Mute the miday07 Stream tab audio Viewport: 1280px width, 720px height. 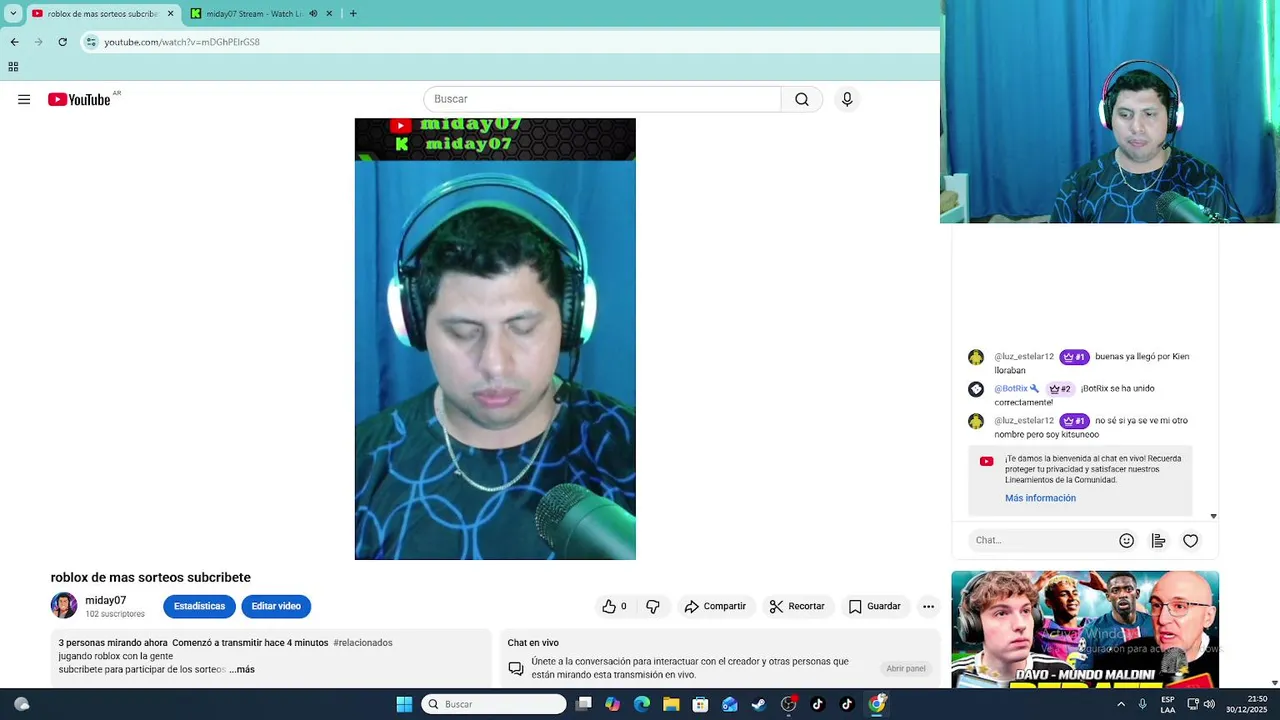(x=313, y=14)
